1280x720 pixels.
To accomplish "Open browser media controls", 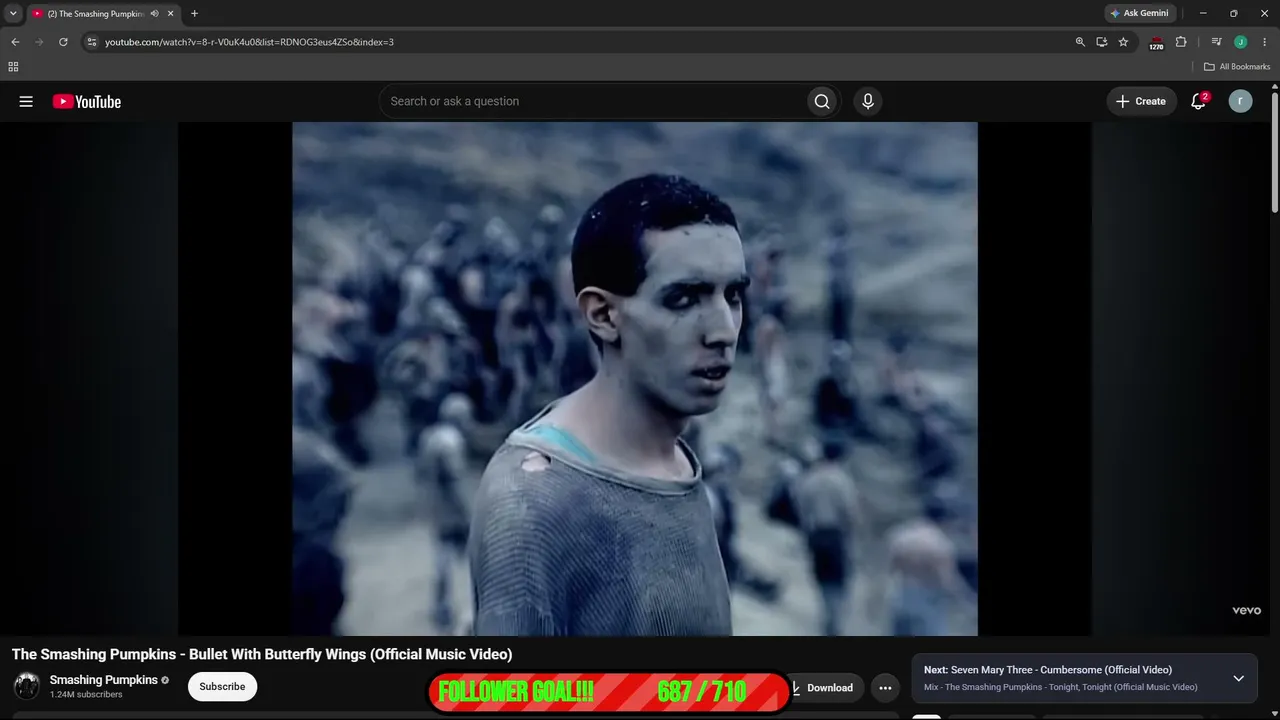I will coord(1216,42).
